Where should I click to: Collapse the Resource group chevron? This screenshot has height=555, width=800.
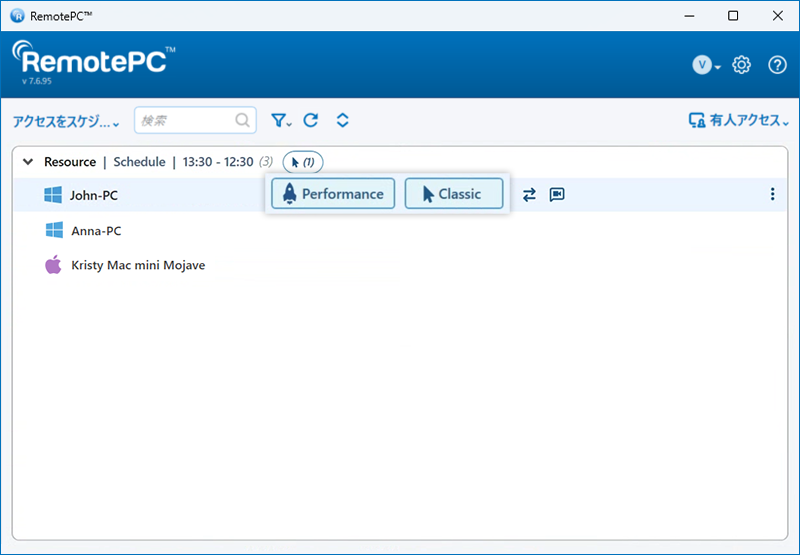(28, 162)
